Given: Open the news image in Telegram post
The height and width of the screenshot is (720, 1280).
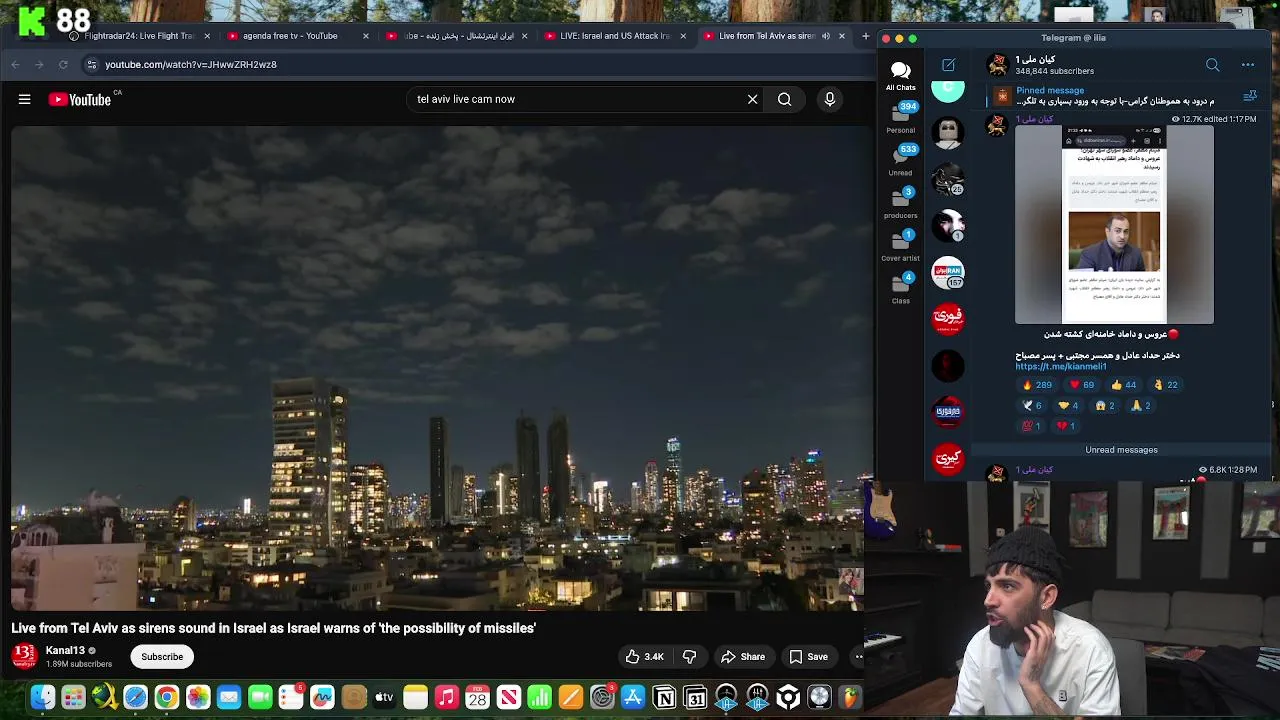Looking at the screenshot, I should (1114, 224).
